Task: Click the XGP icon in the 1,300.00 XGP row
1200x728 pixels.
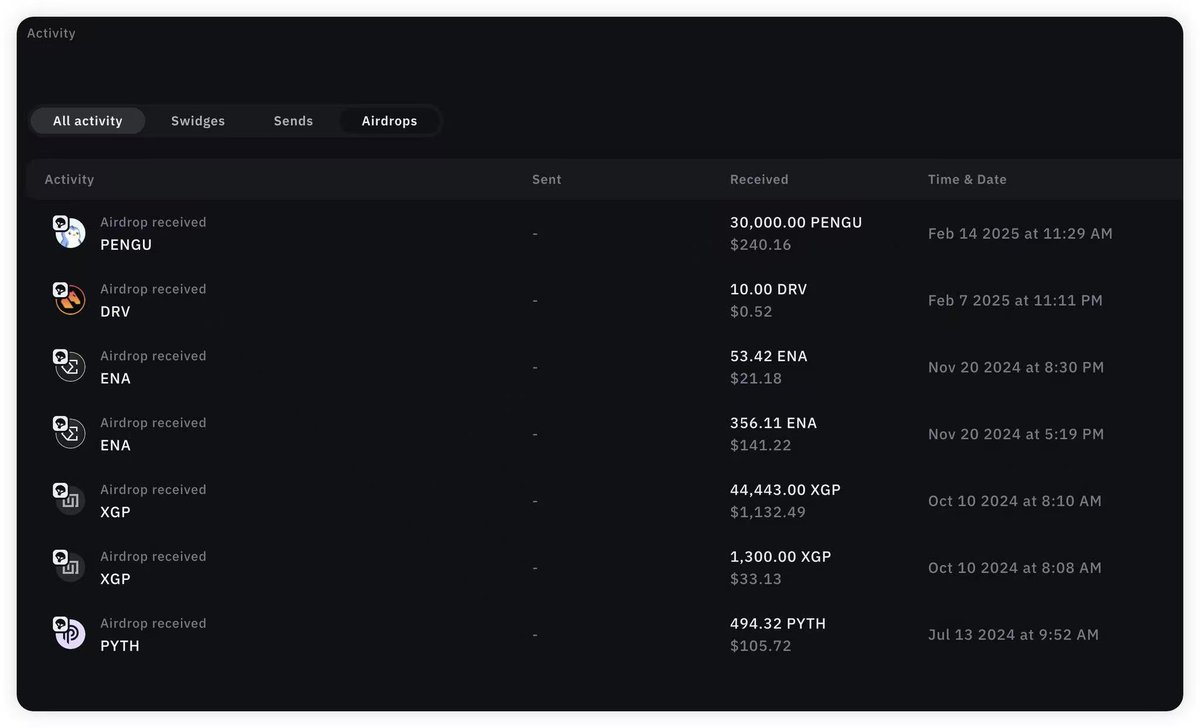Action: [x=69, y=567]
